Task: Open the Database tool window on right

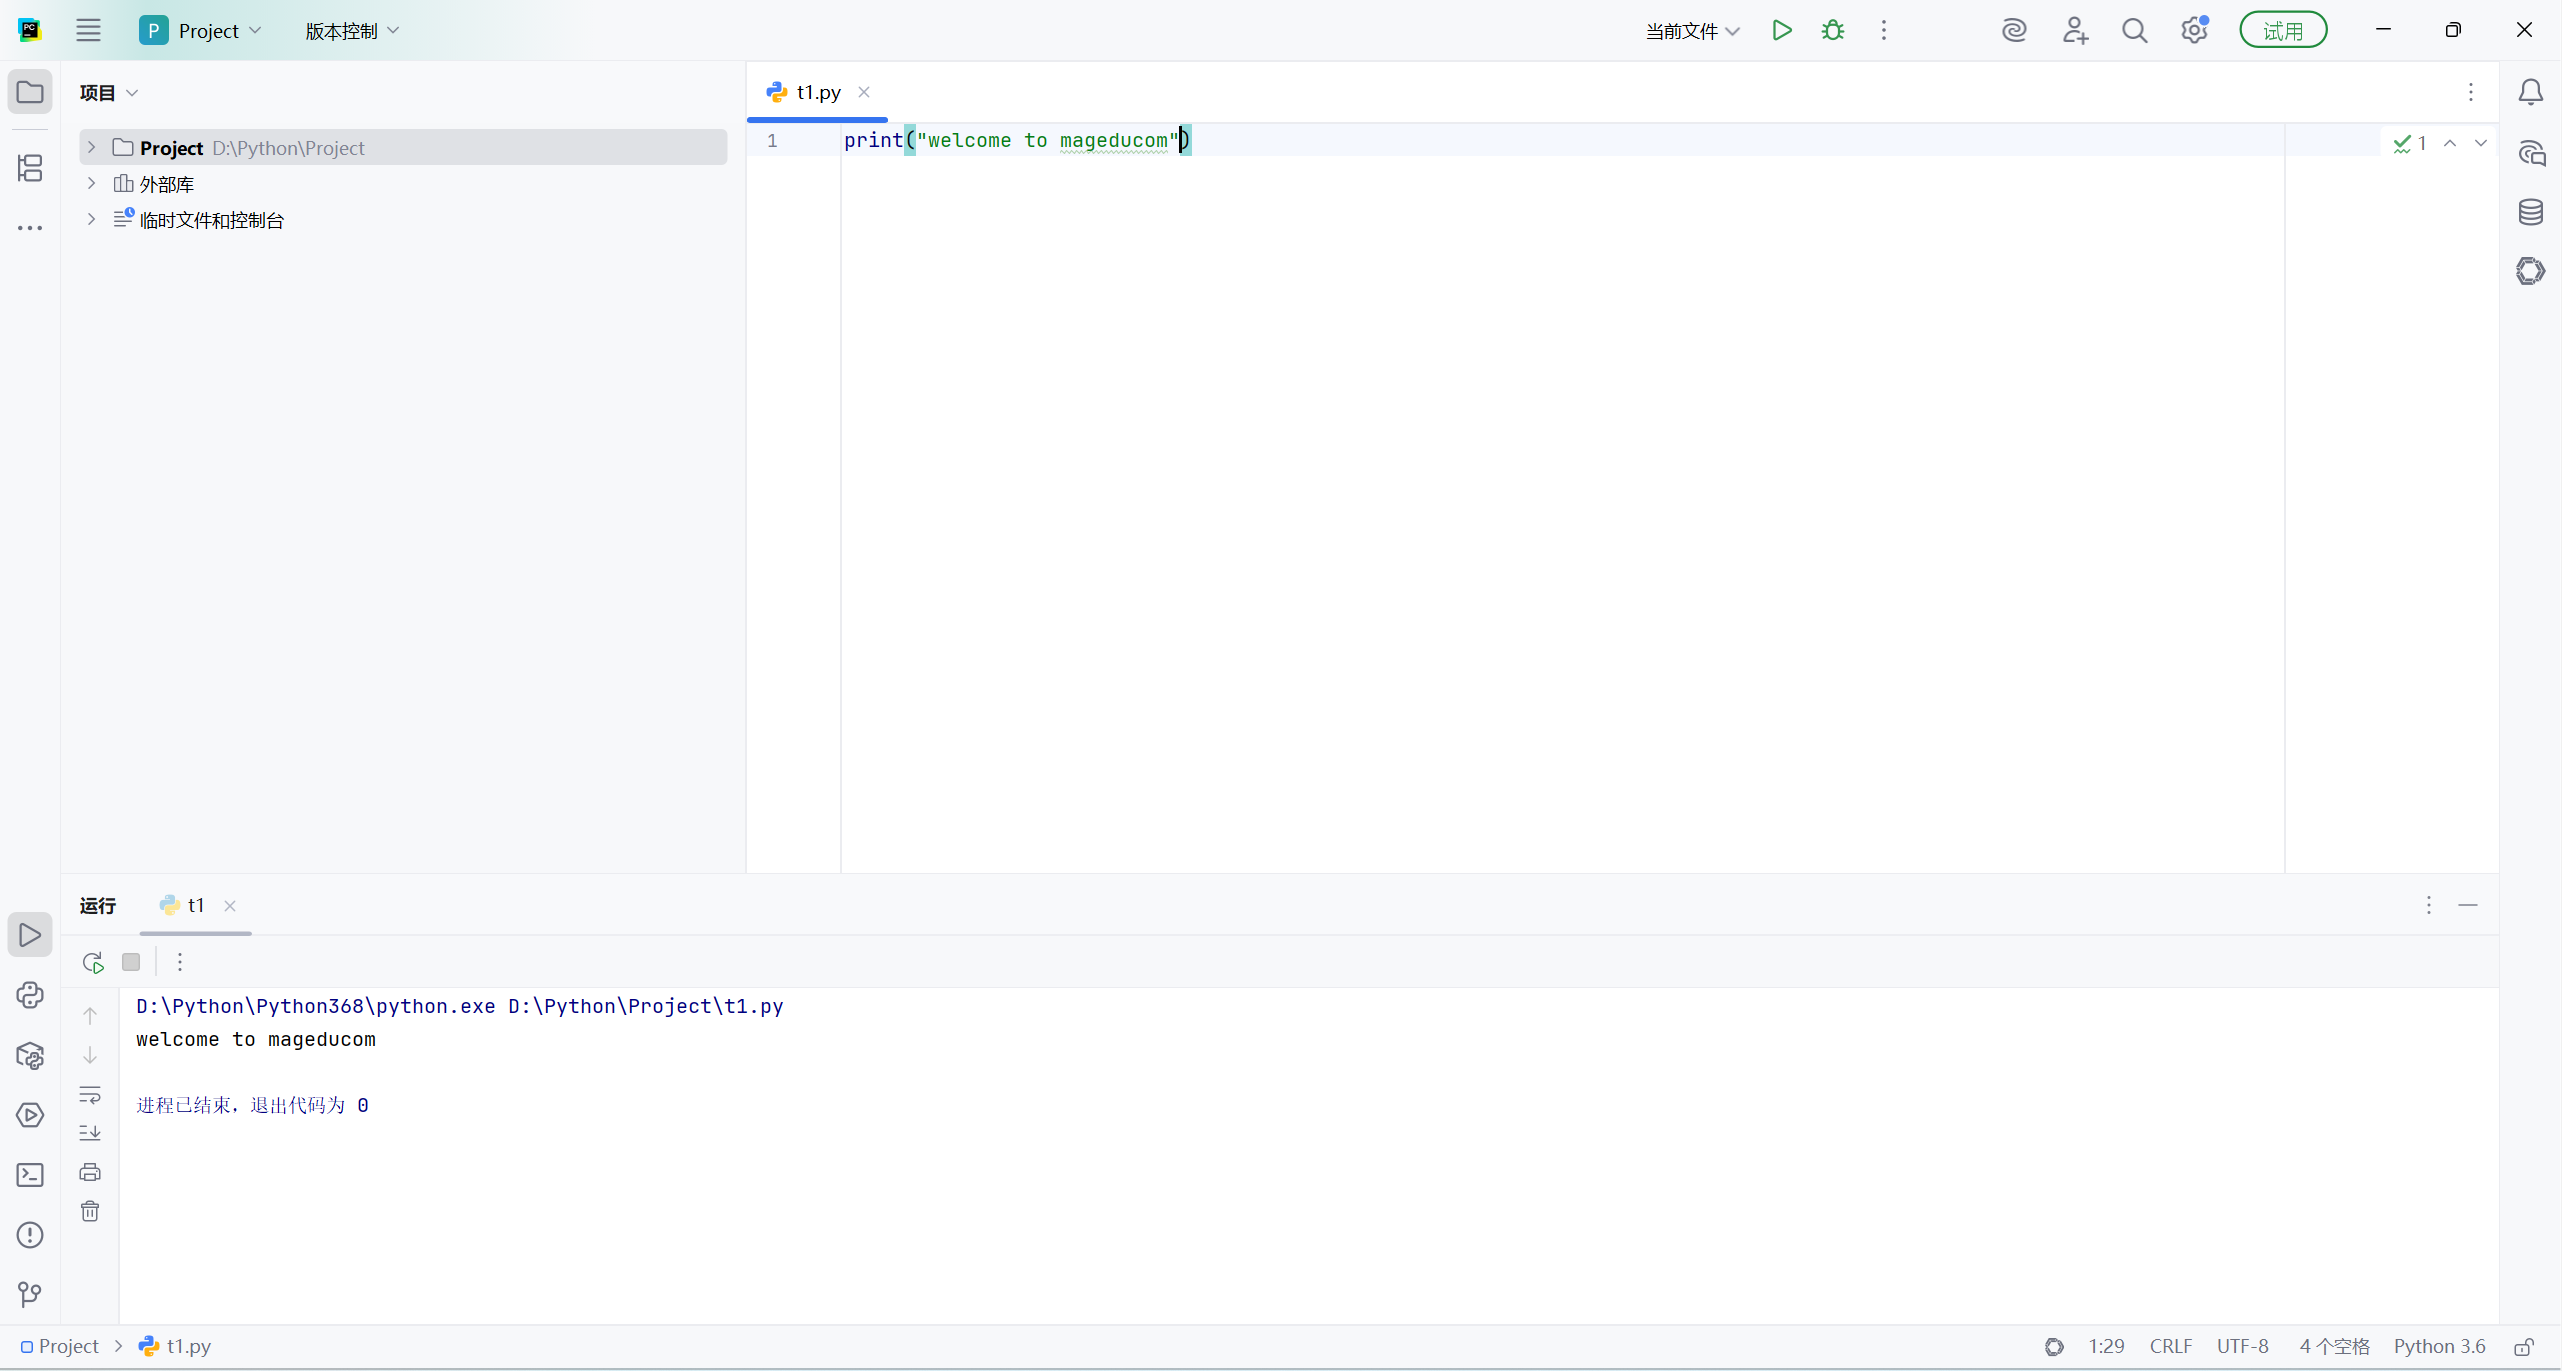Action: (x=2530, y=212)
